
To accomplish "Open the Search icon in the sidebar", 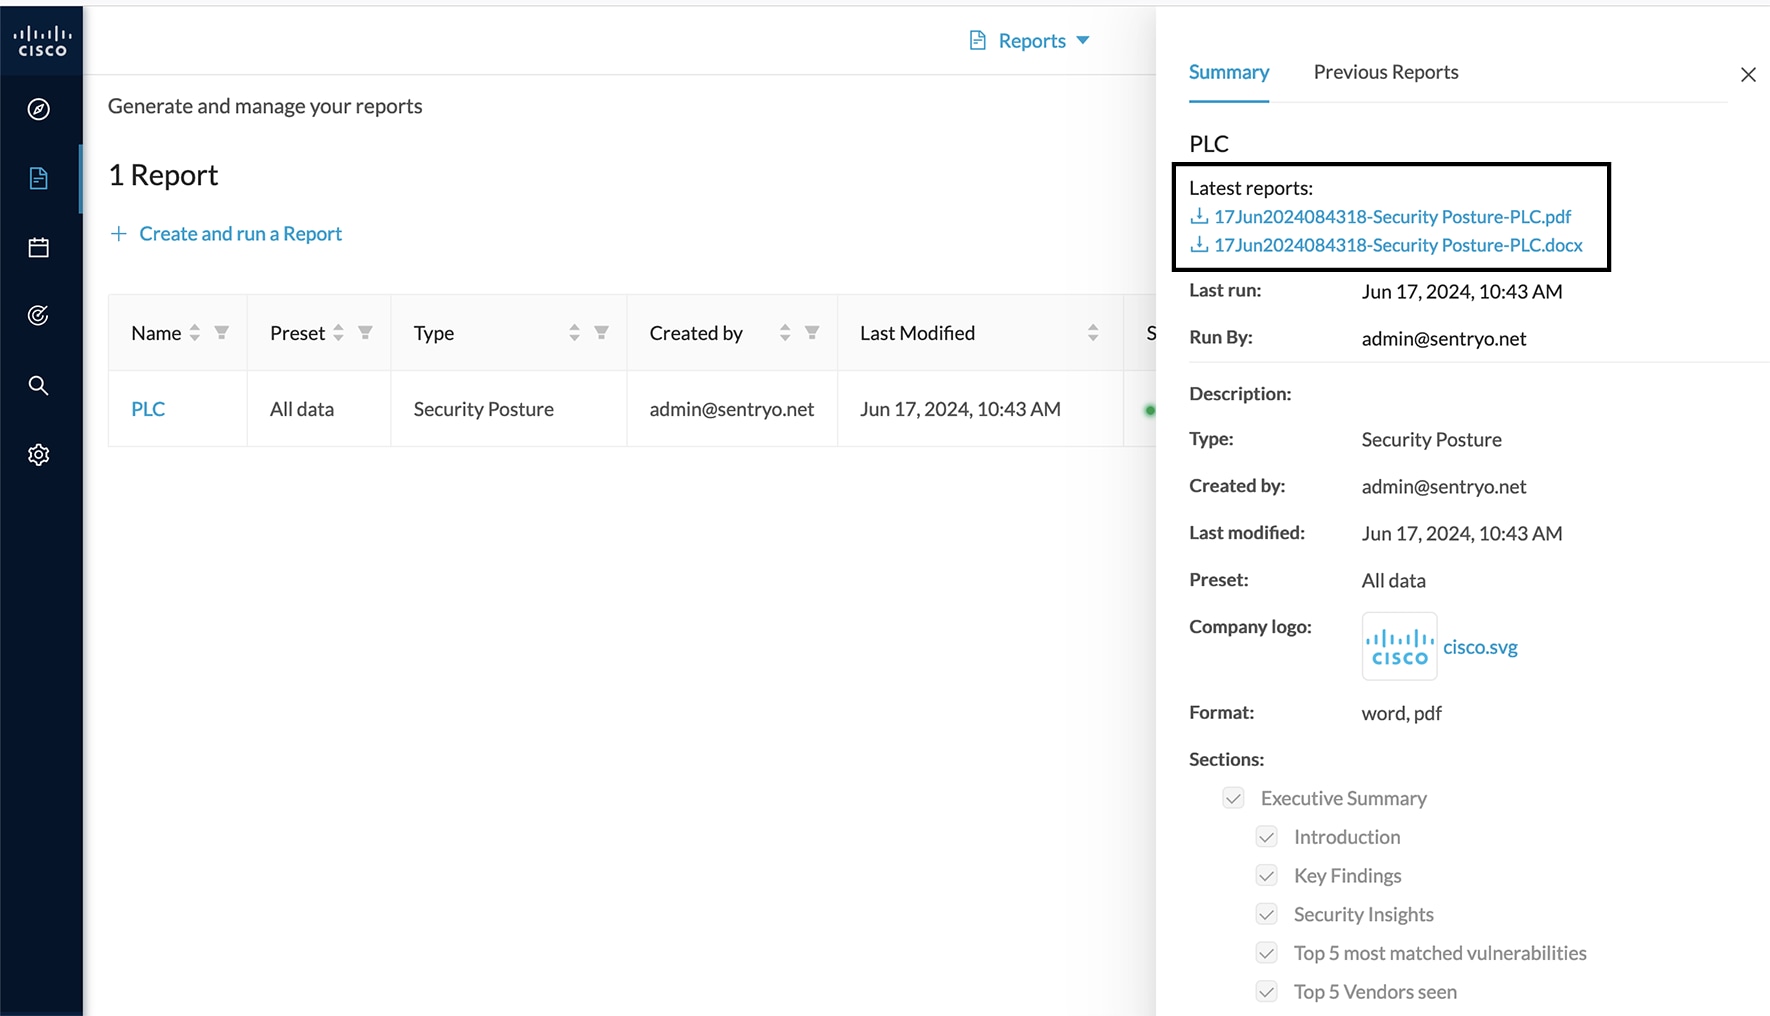I will pos(39,385).
